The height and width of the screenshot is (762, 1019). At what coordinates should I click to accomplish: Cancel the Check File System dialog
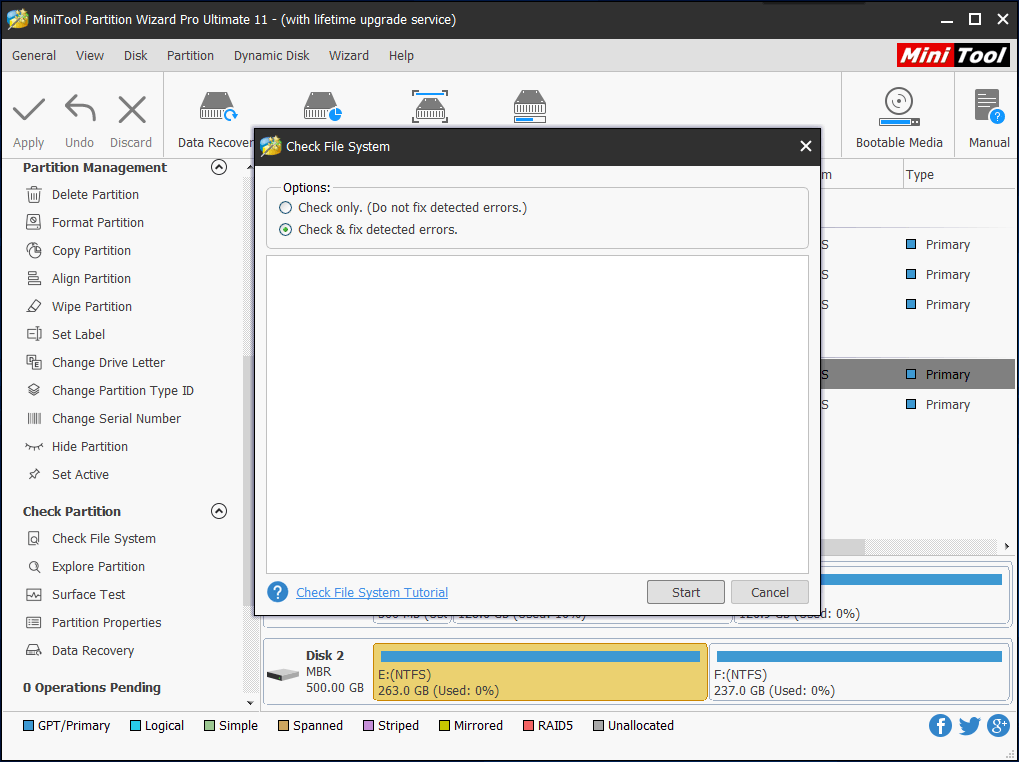point(770,592)
